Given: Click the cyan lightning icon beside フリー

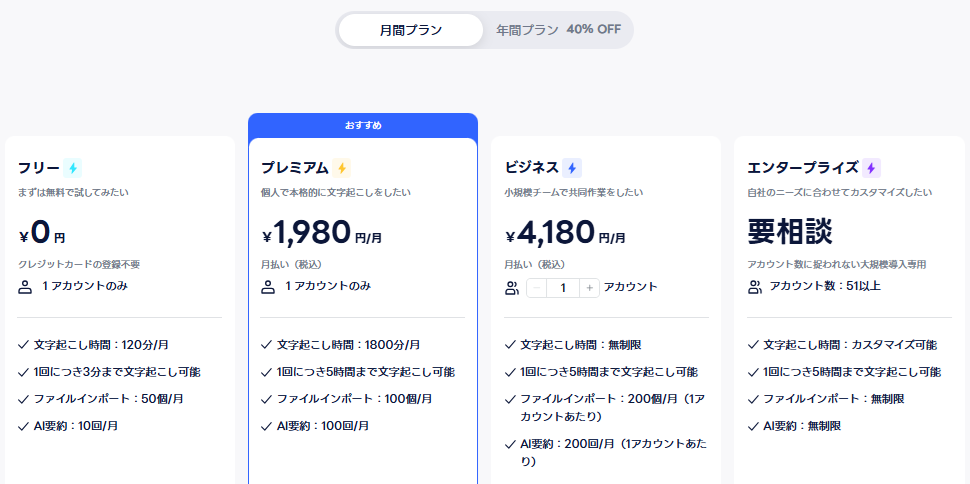Looking at the screenshot, I should click(x=72, y=168).
